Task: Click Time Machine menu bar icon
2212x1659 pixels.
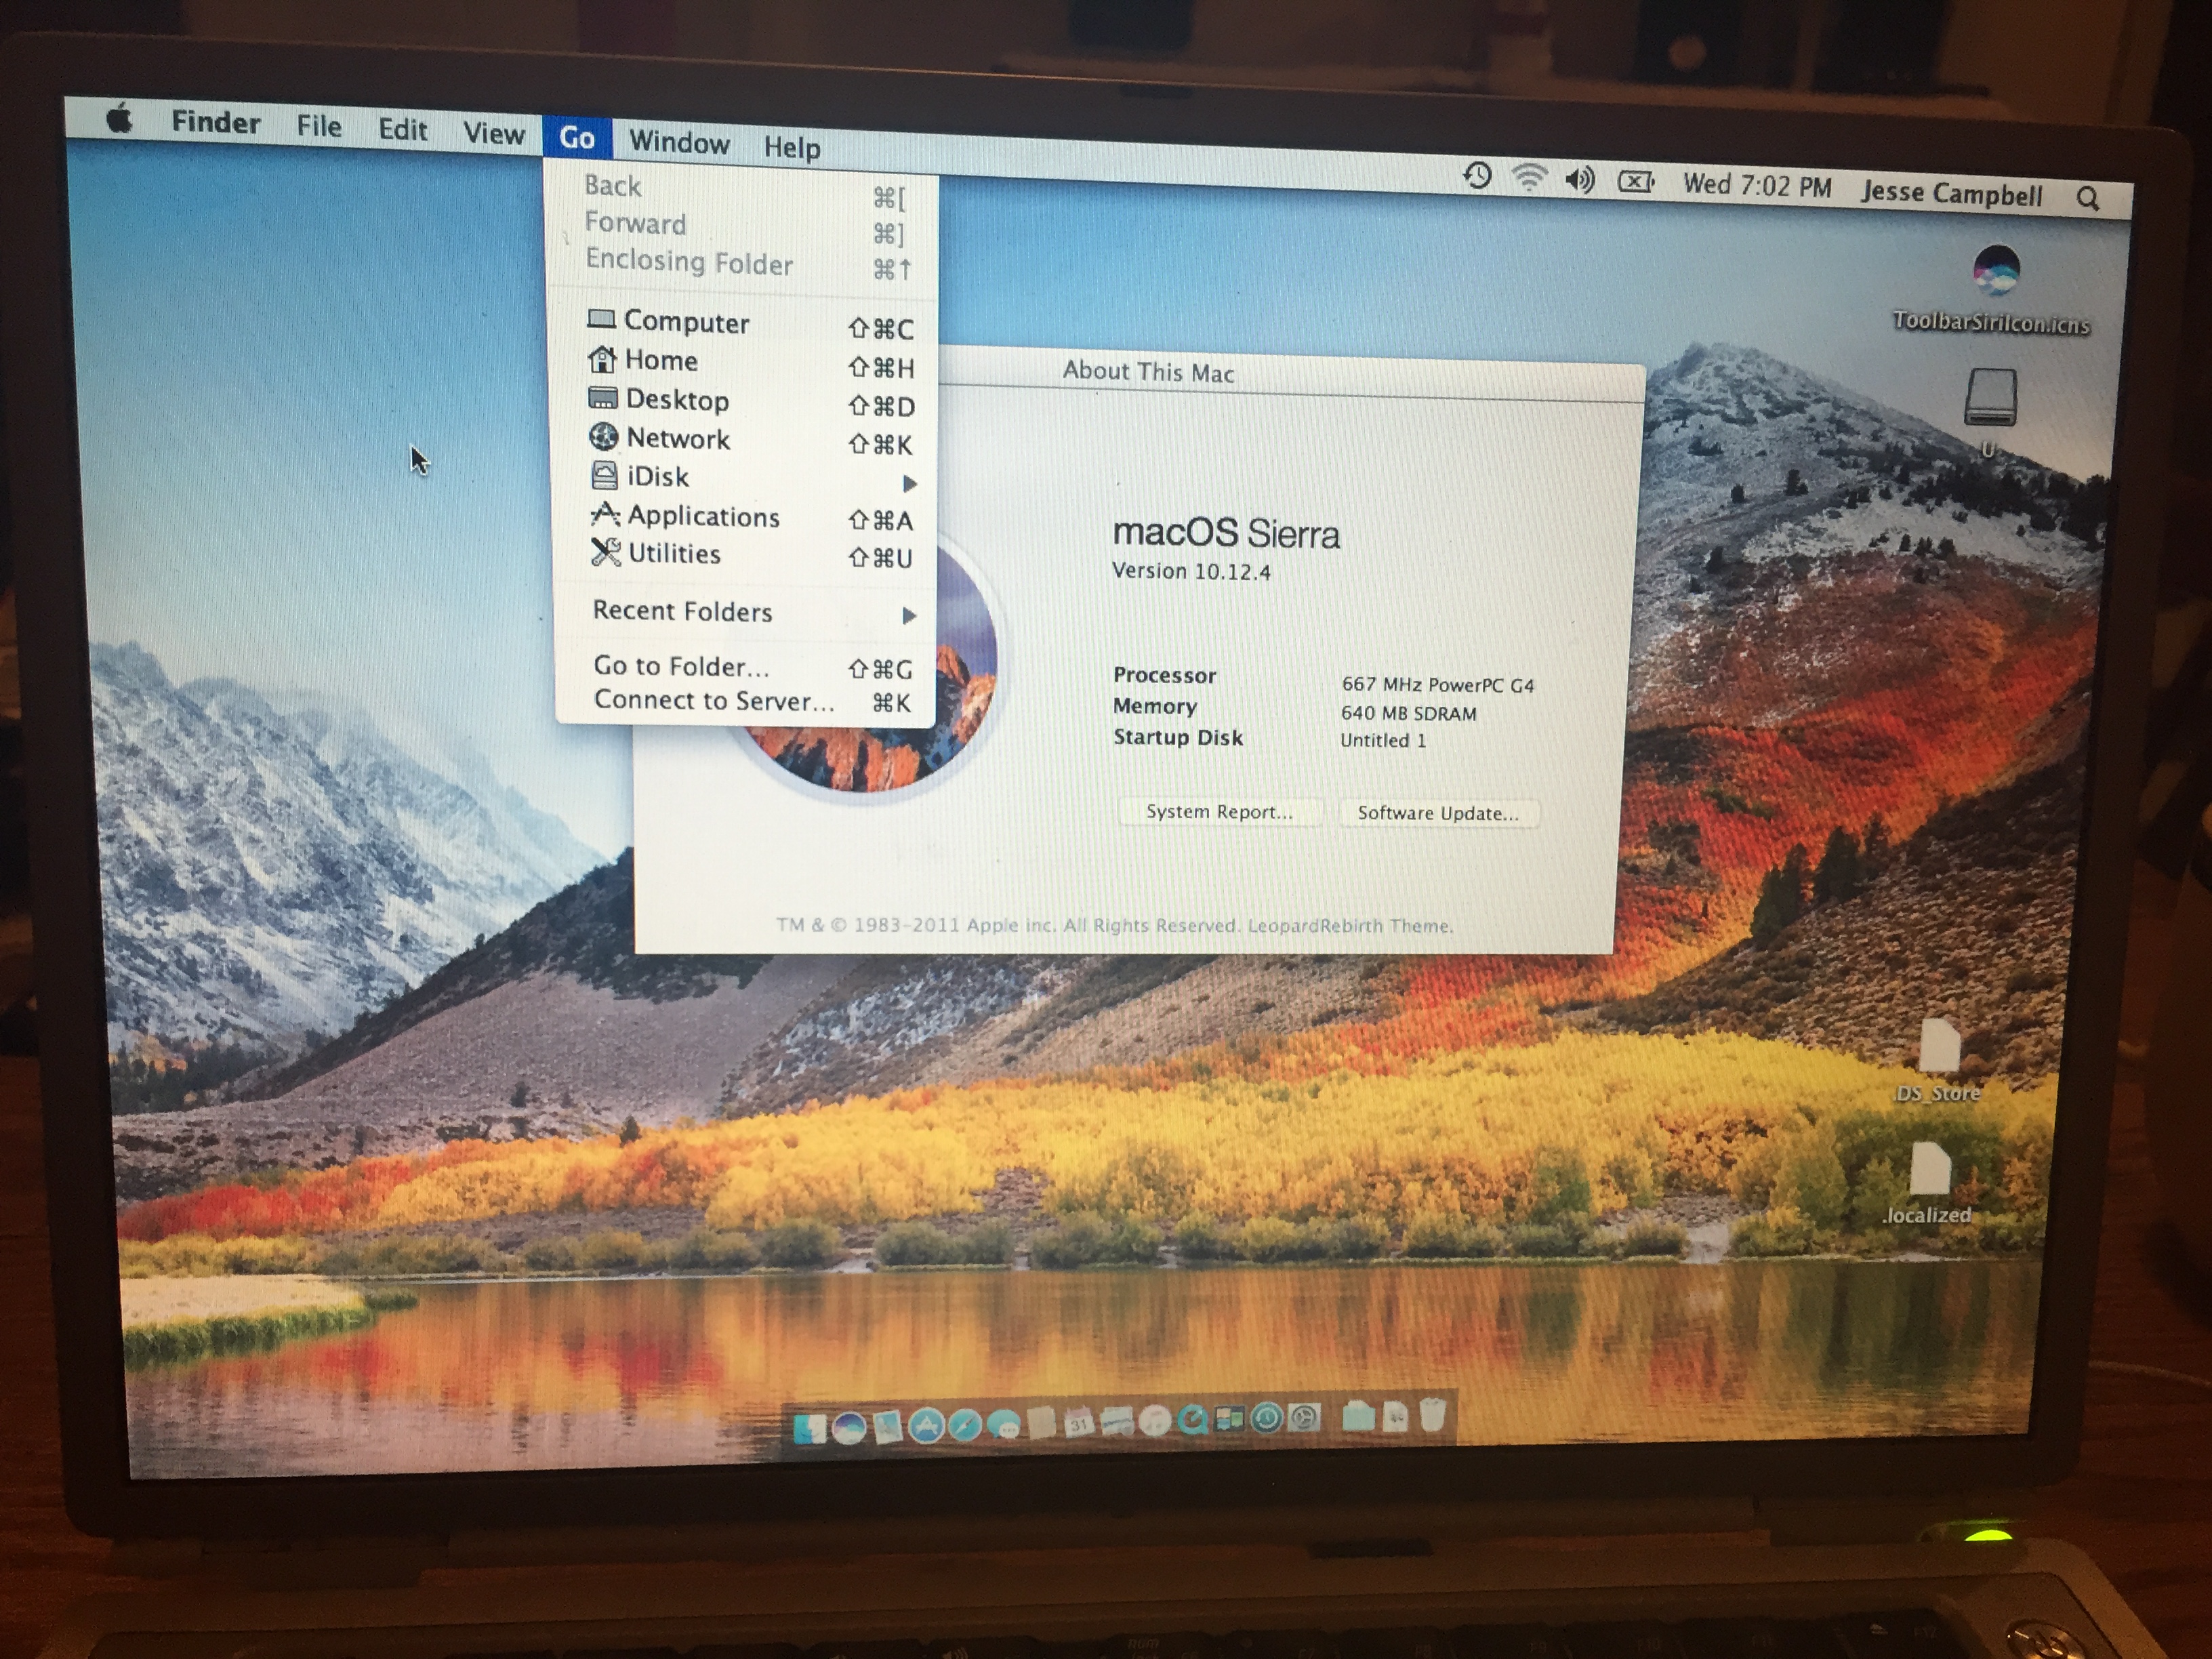Action: click(1478, 177)
